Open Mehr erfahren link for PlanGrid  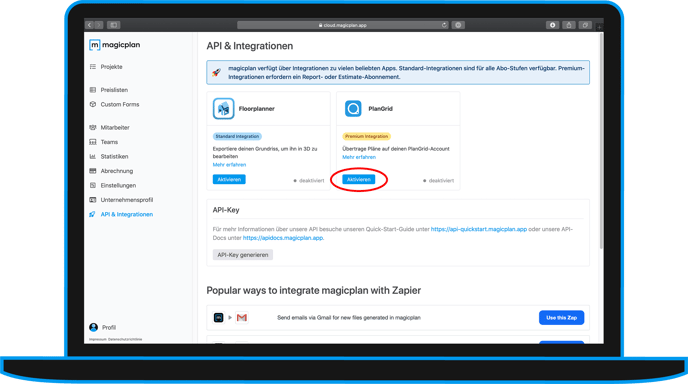point(359,157)
